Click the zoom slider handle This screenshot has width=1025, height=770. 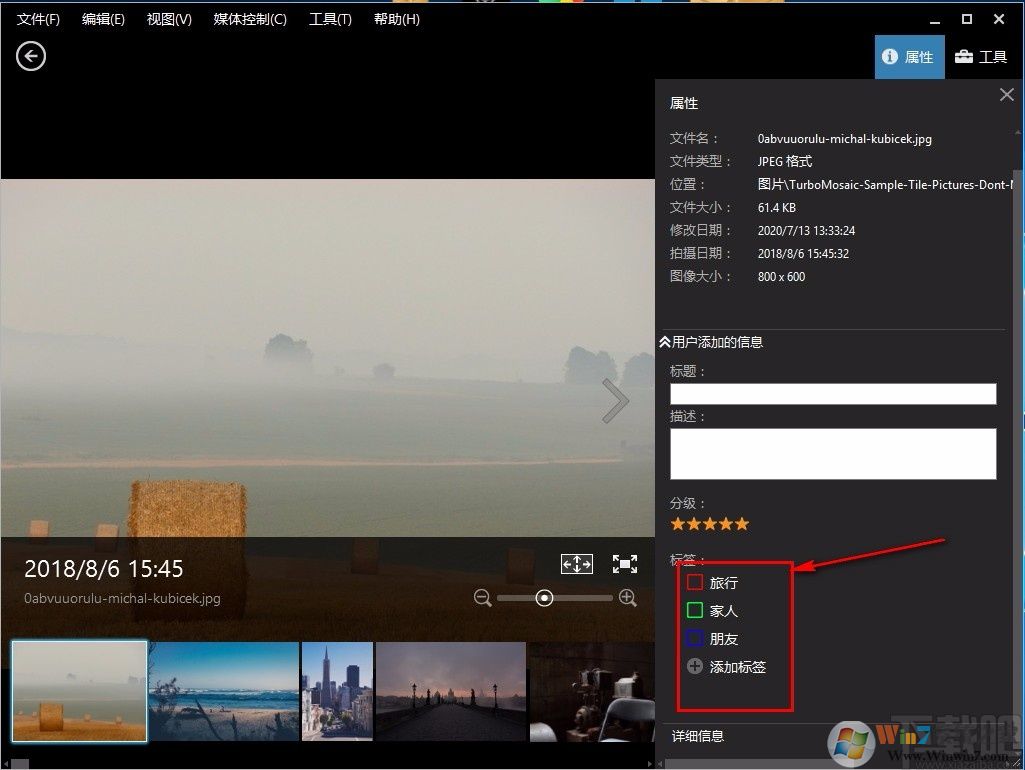coord(544,597)
